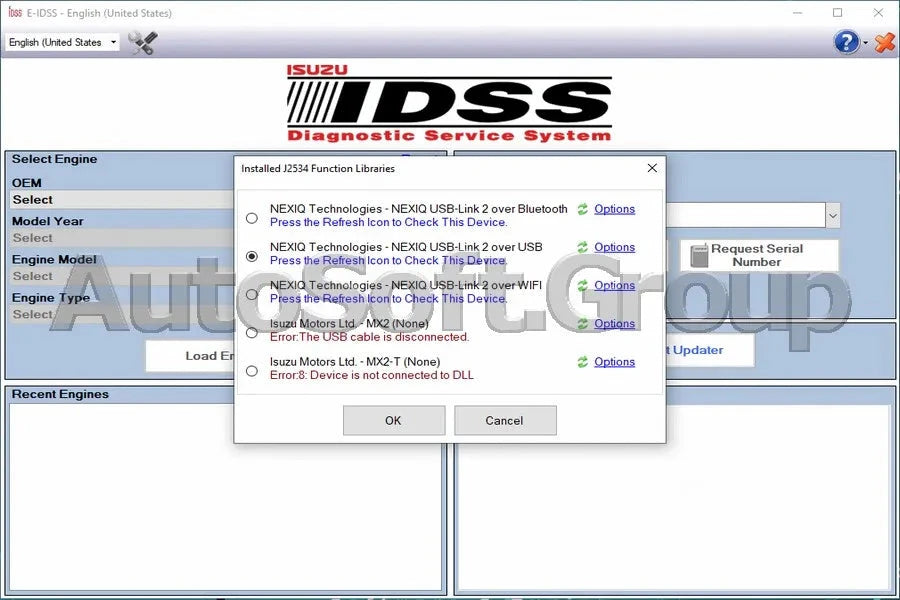Click the Updater button in right panel
Viewport: 900px width, 600px height.
[x=709, y=350]
